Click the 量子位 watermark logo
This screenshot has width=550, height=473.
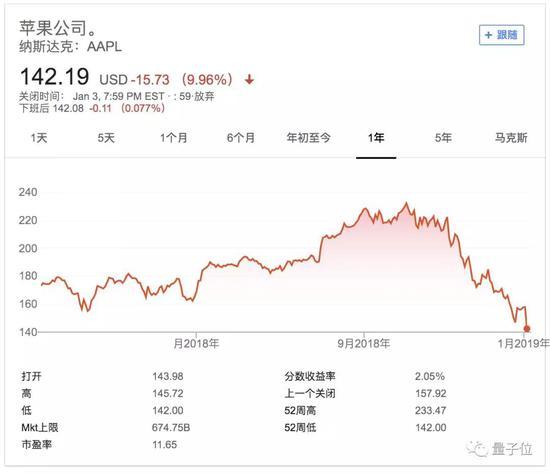[x=499, y=448]
